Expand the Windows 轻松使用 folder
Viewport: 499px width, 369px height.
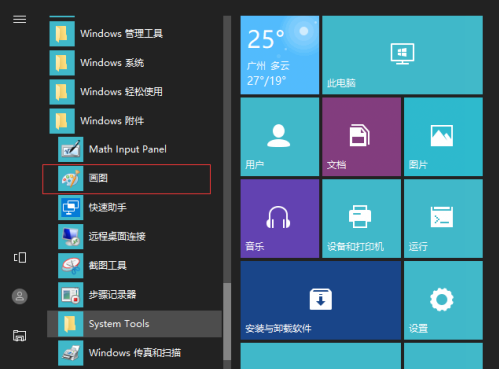click(133, 92)
